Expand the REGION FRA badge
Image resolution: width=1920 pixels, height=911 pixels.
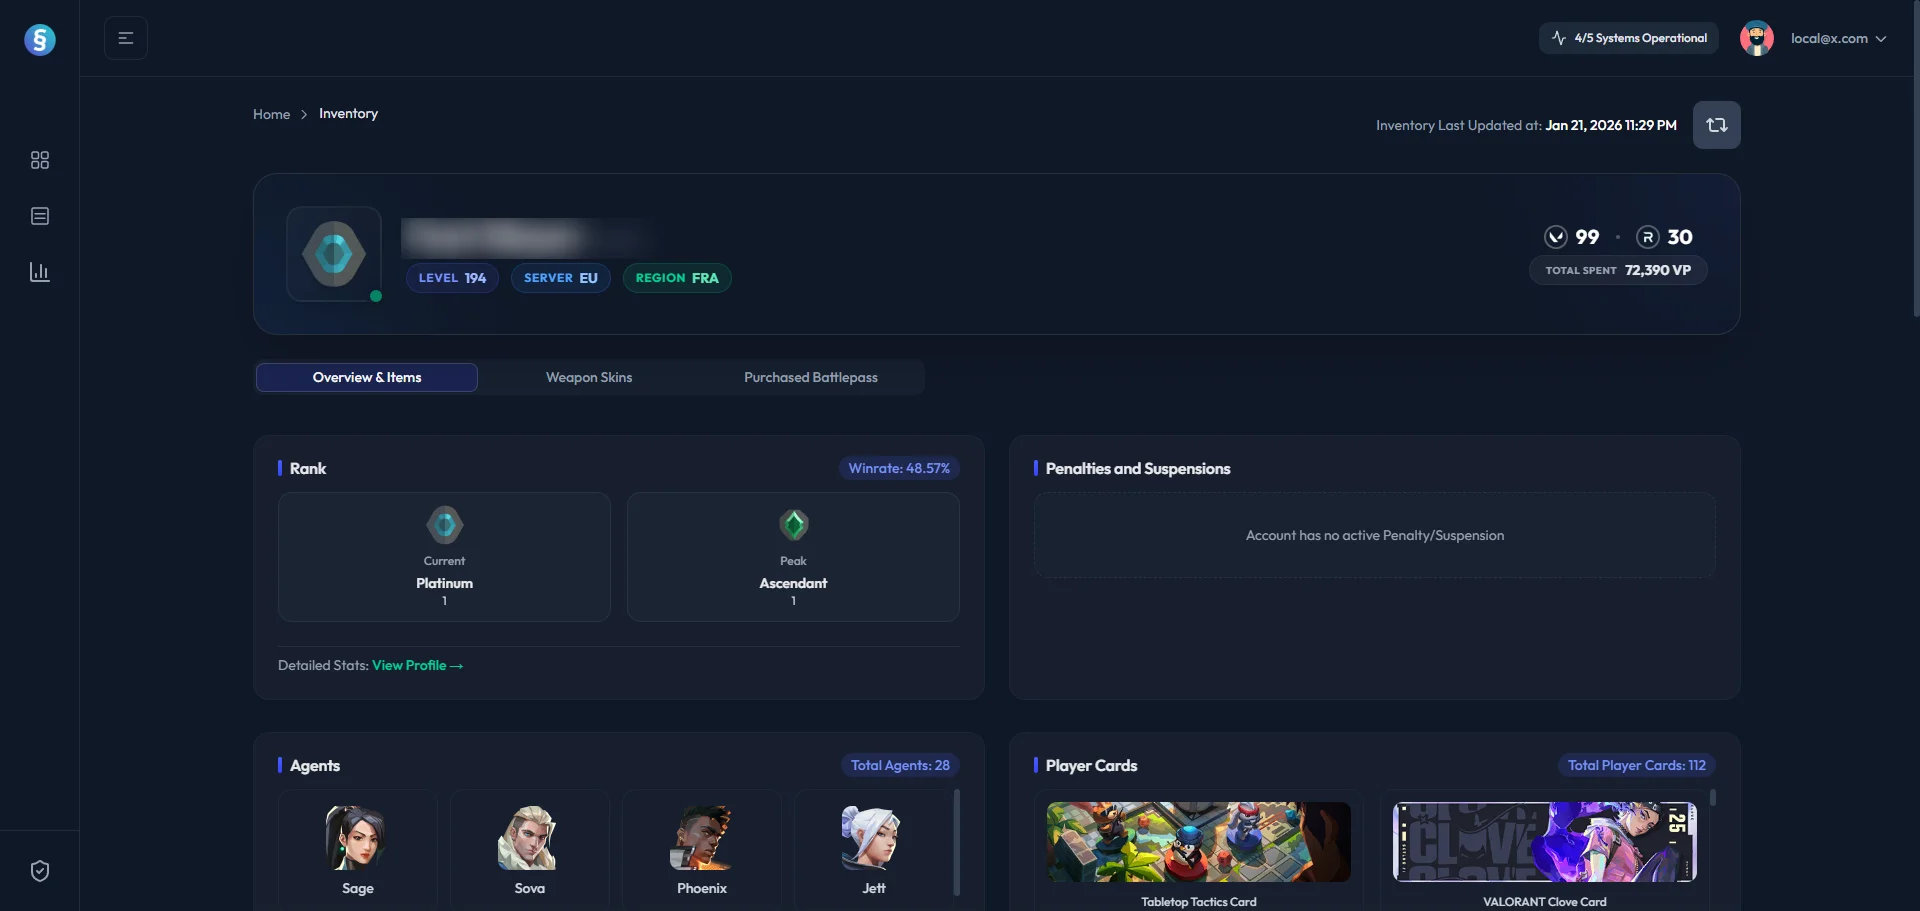coord(676,277)
